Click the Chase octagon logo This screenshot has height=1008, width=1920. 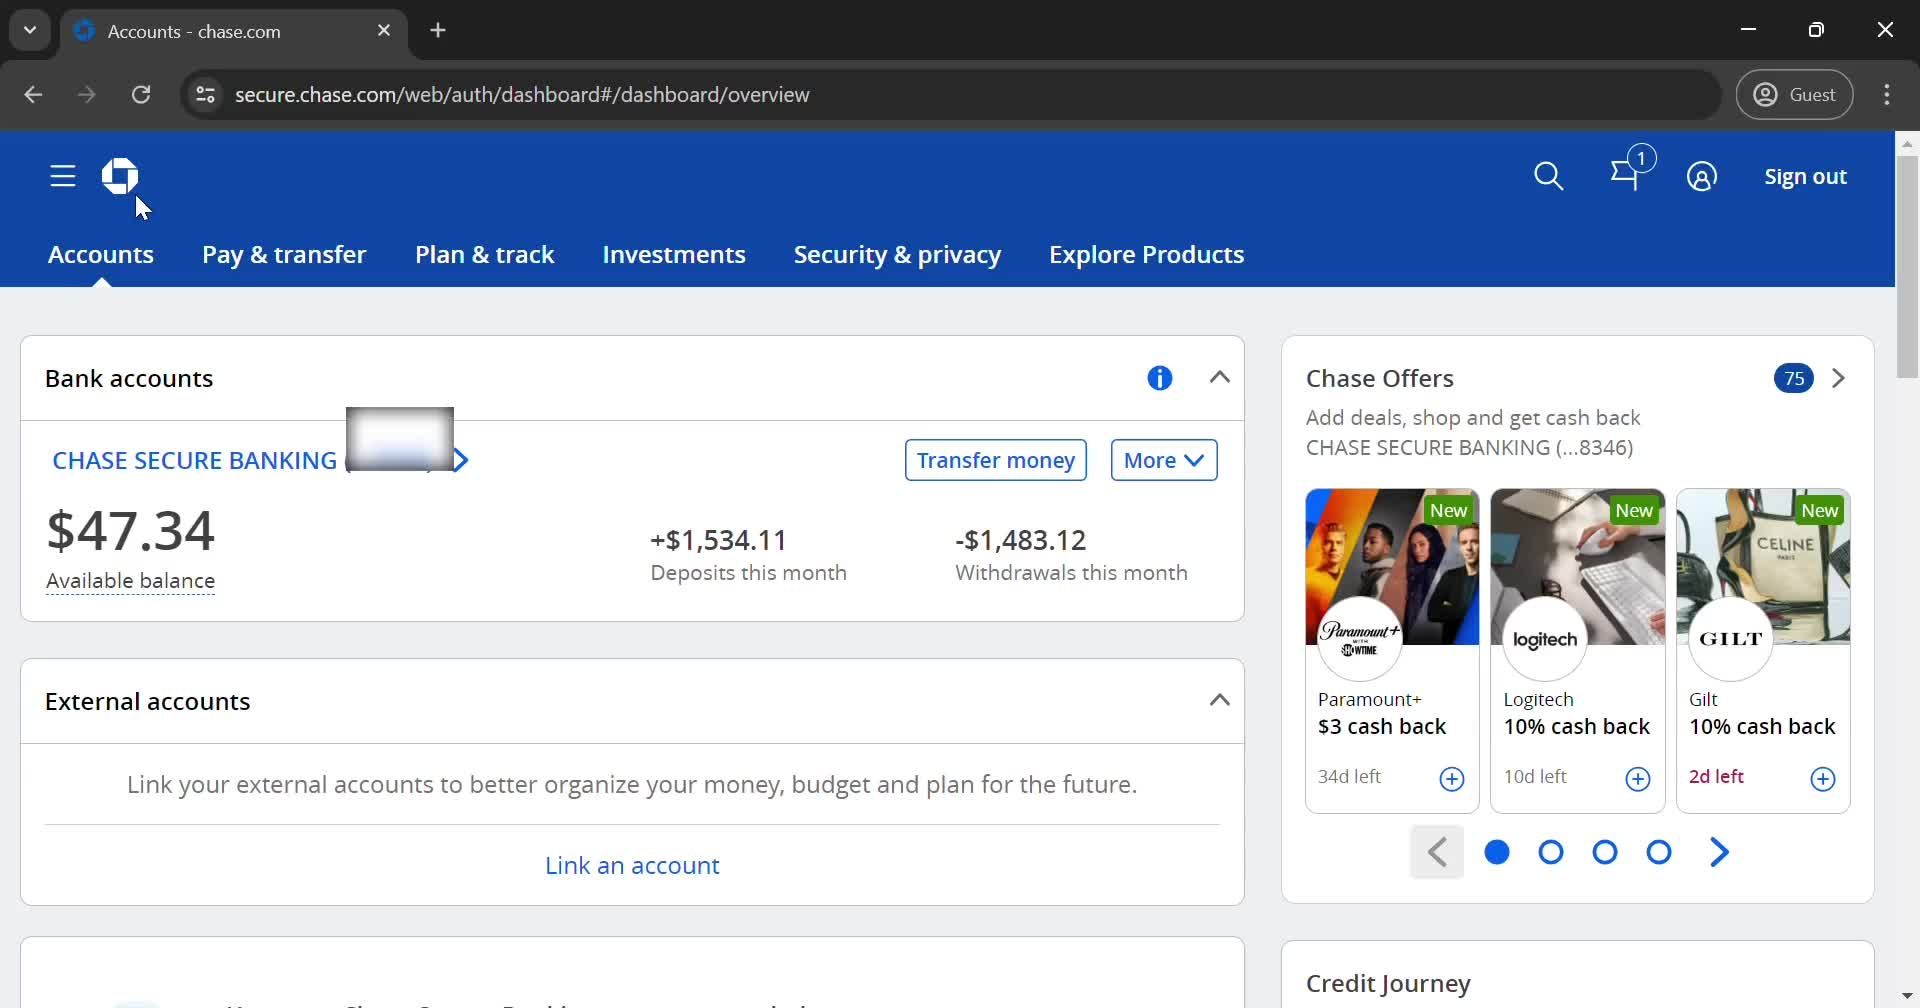(120, 176)
